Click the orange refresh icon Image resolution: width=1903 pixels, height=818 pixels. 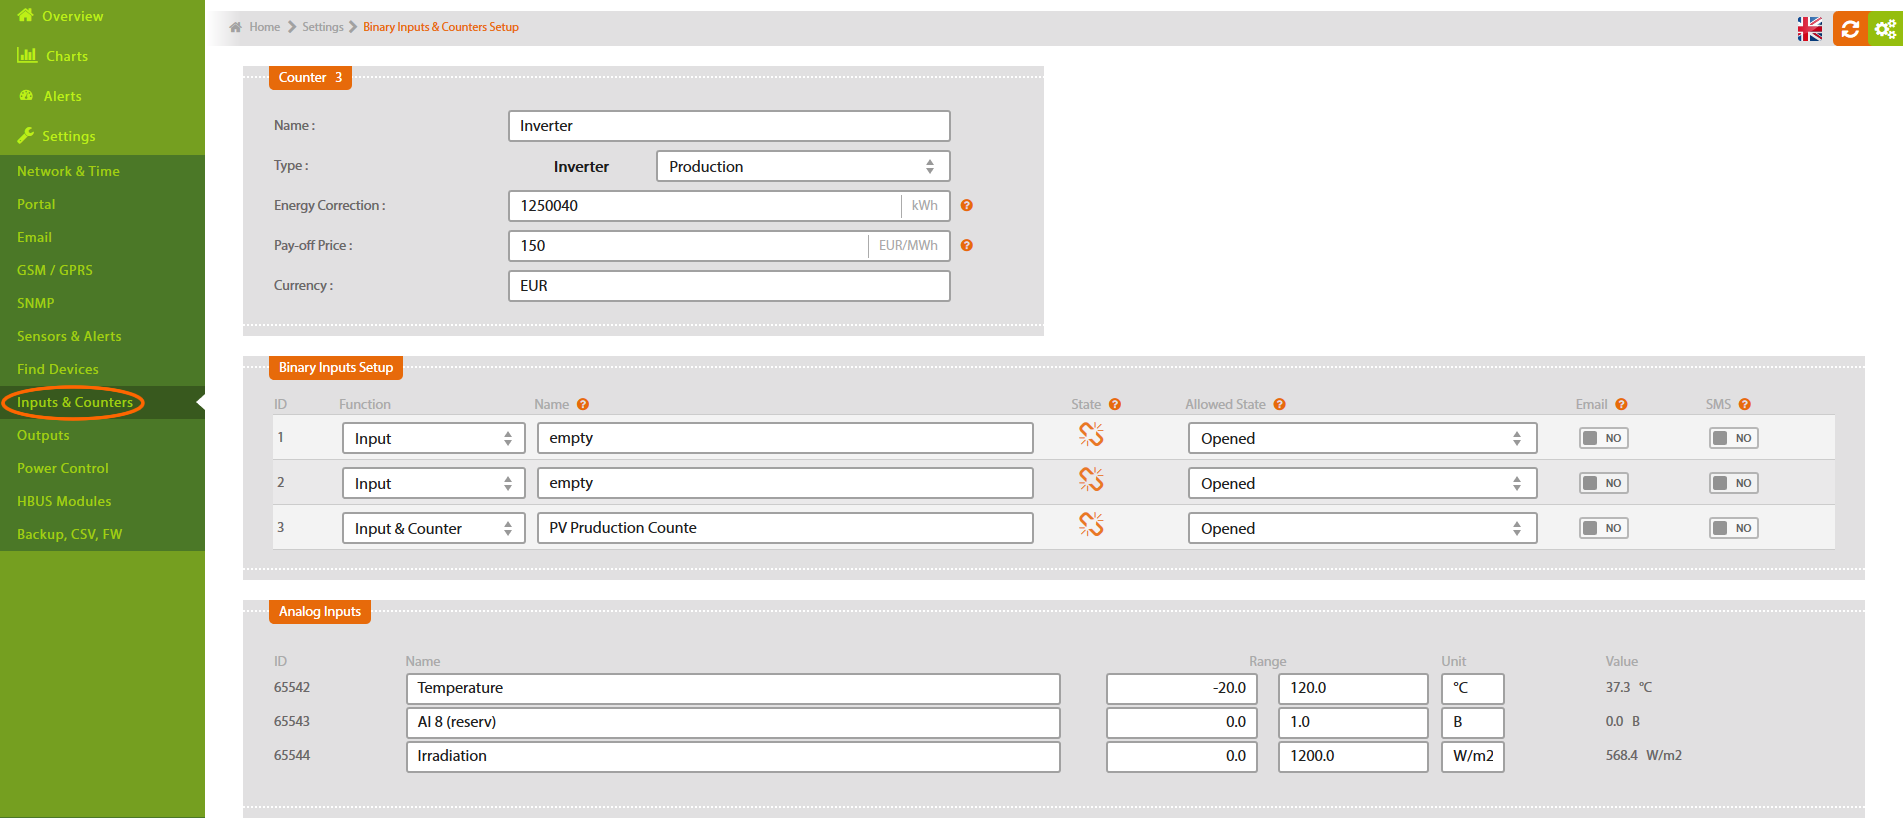pos(1850,29)
